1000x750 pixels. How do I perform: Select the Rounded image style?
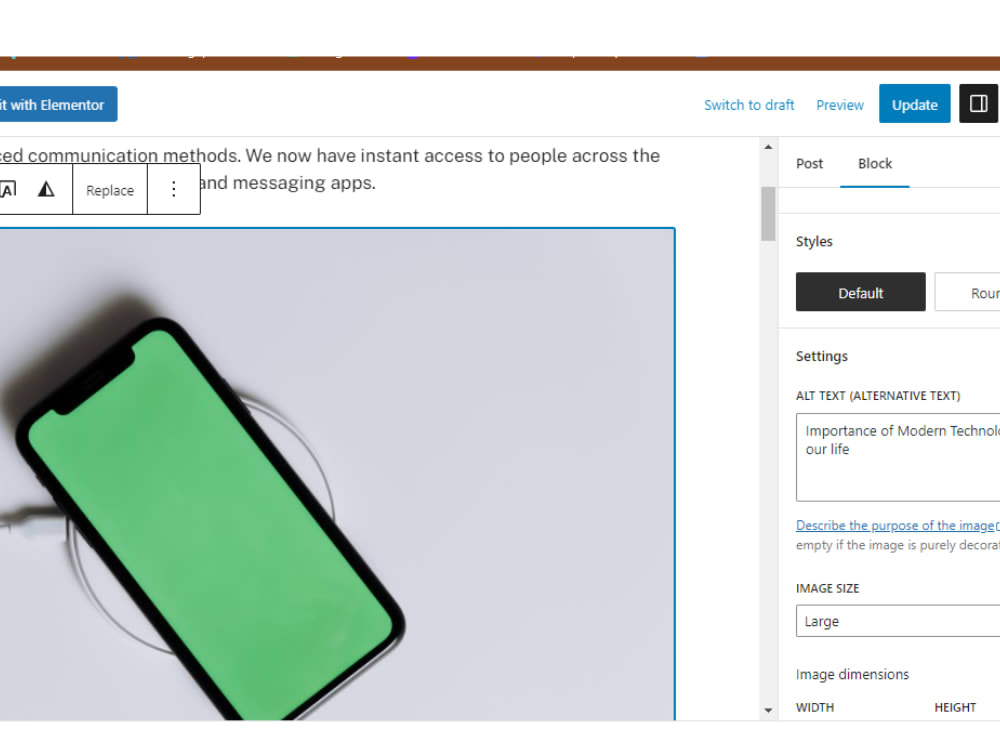[x=967, y=292]
